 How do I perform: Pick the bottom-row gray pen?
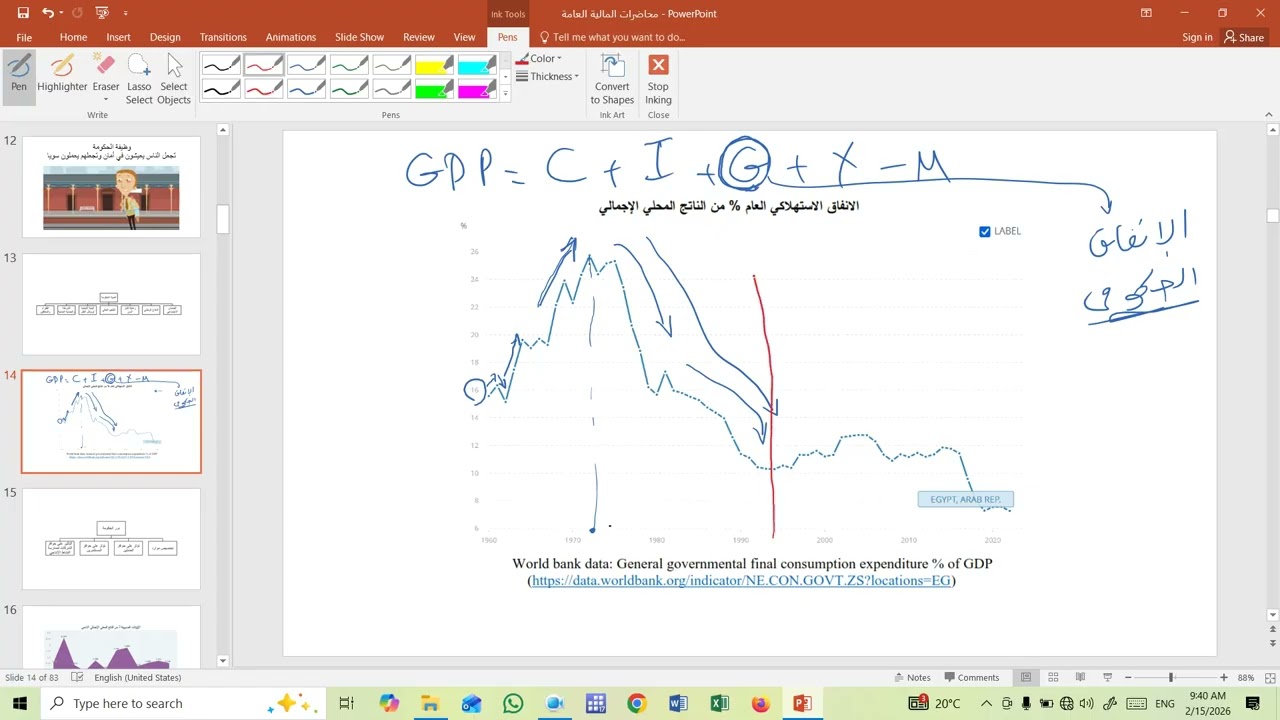(x=393, y=89)
